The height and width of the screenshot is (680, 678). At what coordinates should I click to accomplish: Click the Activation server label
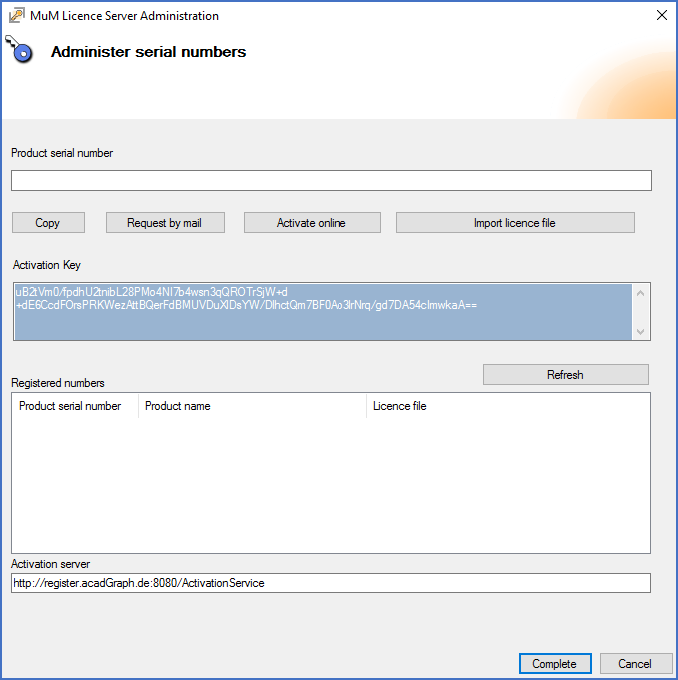(x=50, y=564)
